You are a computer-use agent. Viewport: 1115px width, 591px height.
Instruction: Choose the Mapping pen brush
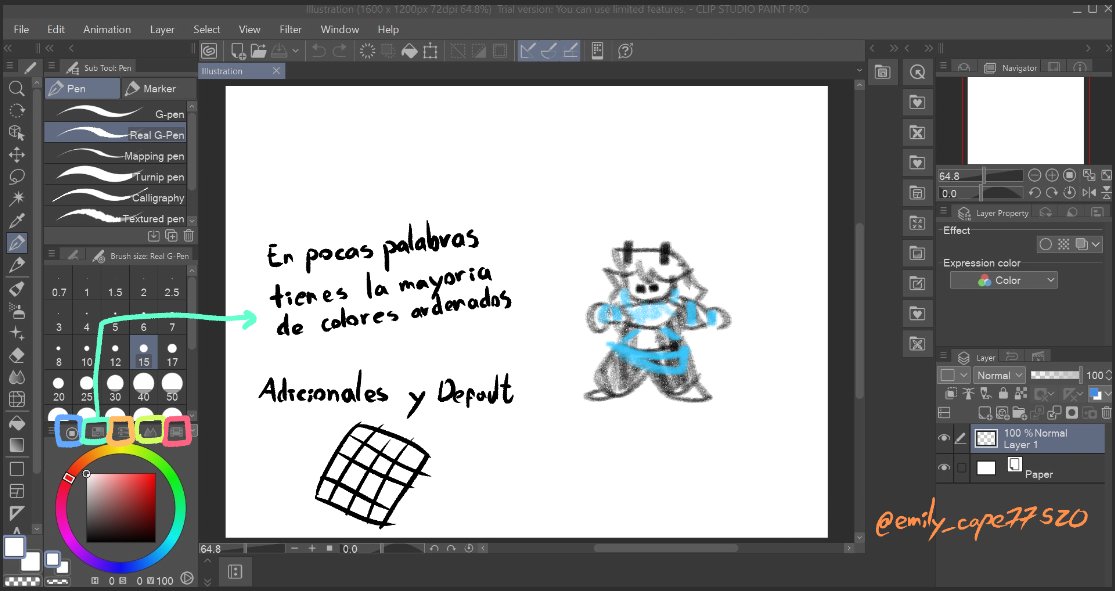coord(116,155)
